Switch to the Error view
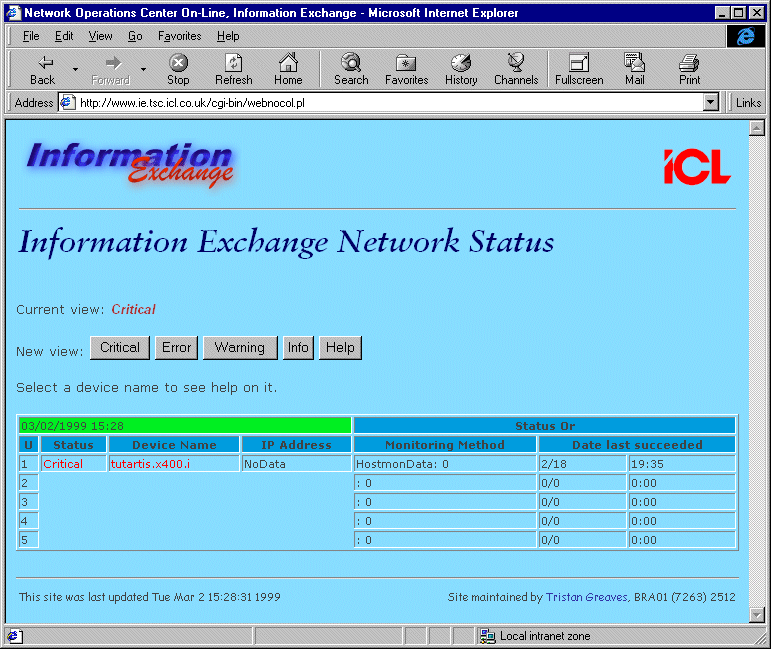The height and width of the screenshot is (649, 771). (176, 348)
